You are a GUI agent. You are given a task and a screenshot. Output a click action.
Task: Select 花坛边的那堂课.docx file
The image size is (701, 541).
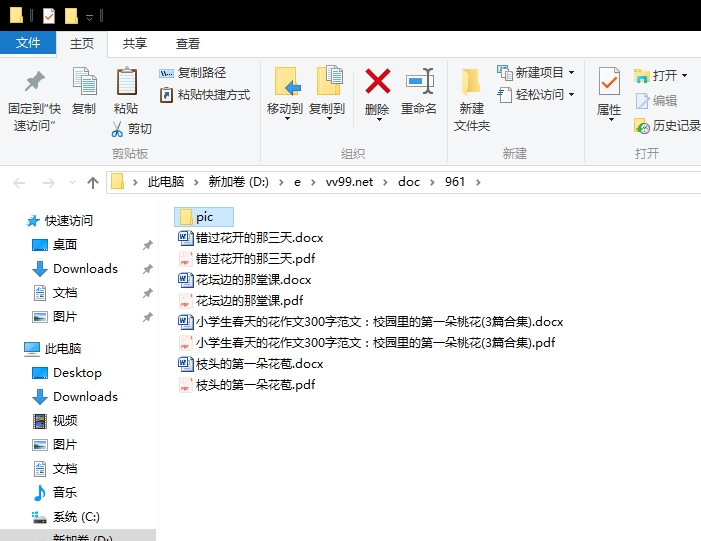245,279
